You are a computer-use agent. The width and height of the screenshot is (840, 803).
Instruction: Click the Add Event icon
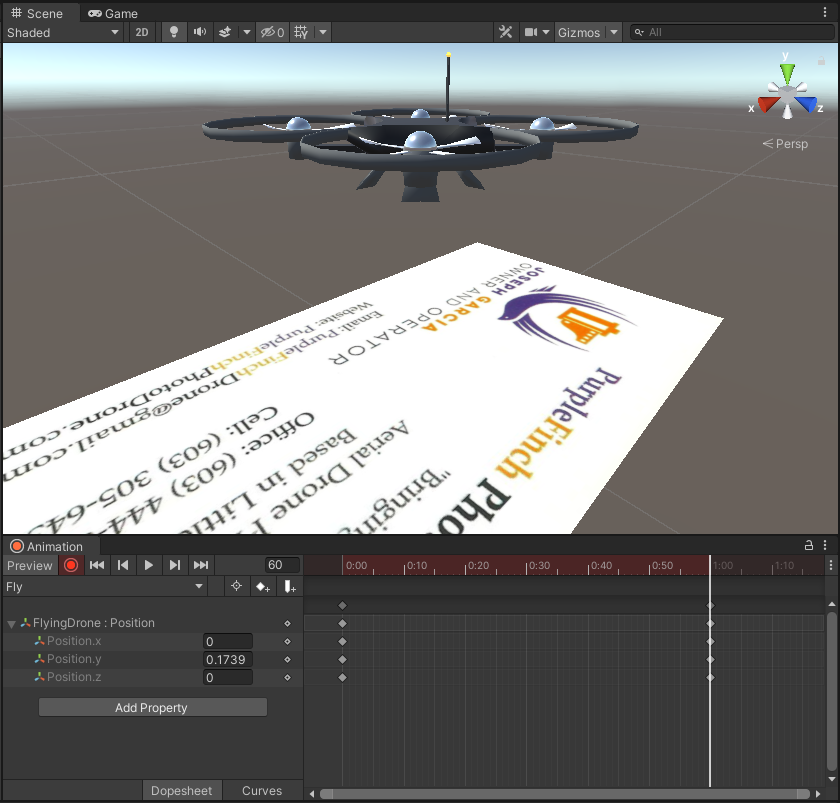pos(289,587)
